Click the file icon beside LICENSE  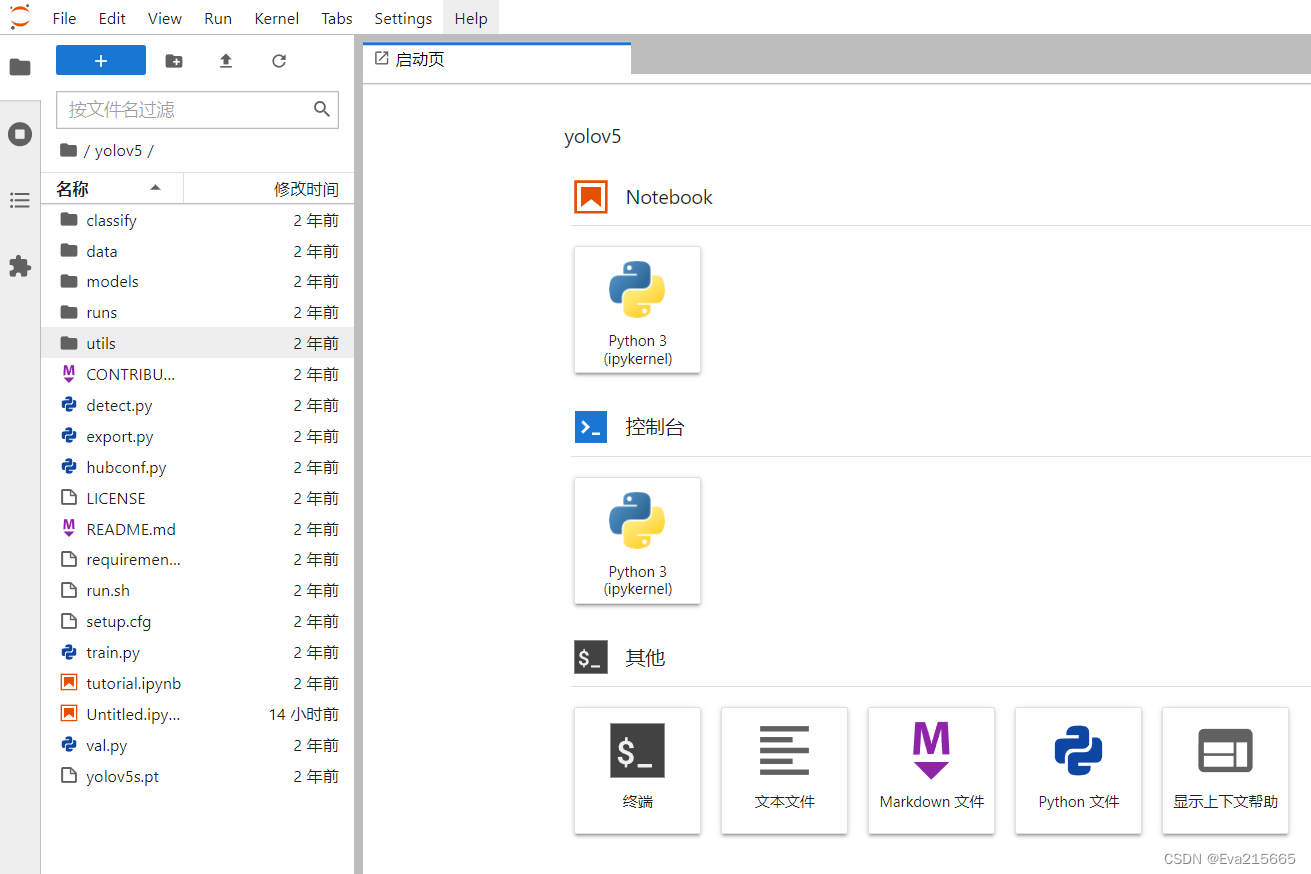(69, 498)
